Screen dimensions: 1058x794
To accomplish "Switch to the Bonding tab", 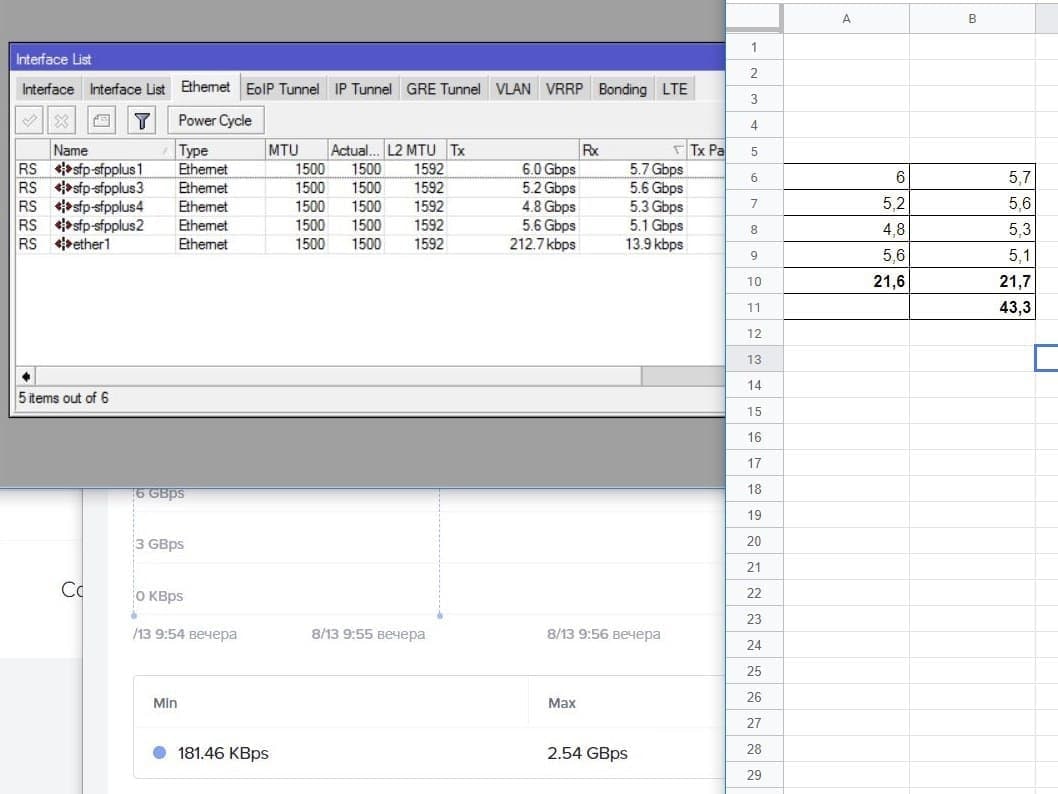I will click(622, 89).
